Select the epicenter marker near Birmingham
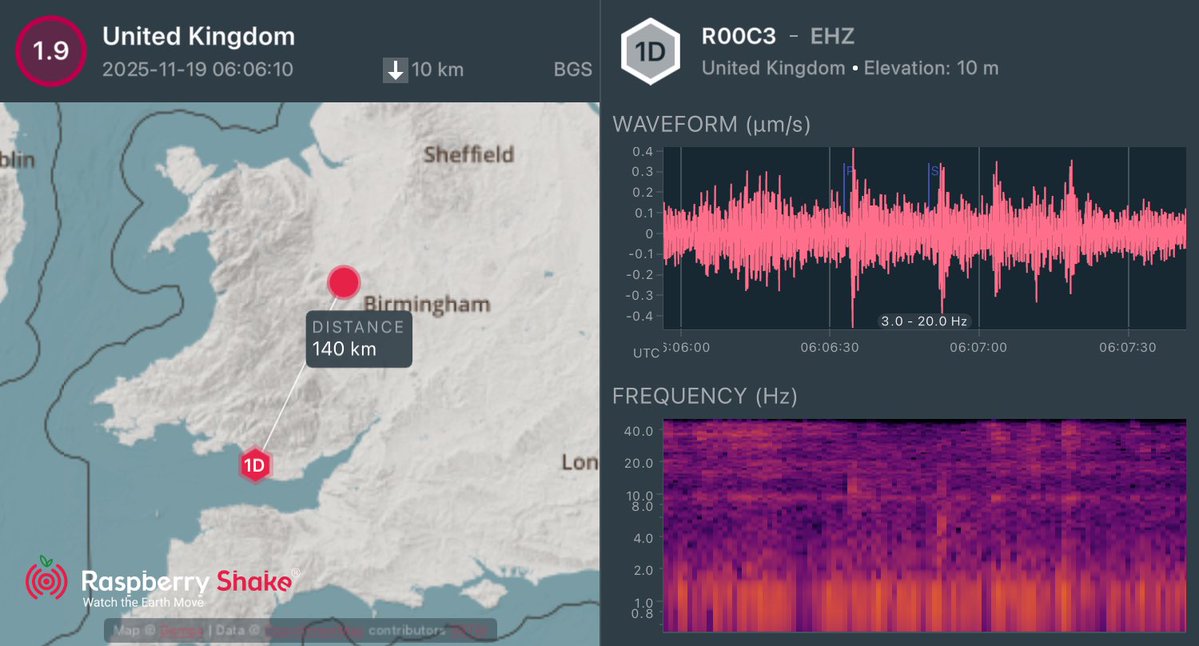Screen dimensions: 1199x646 click(x=343, y=283)
